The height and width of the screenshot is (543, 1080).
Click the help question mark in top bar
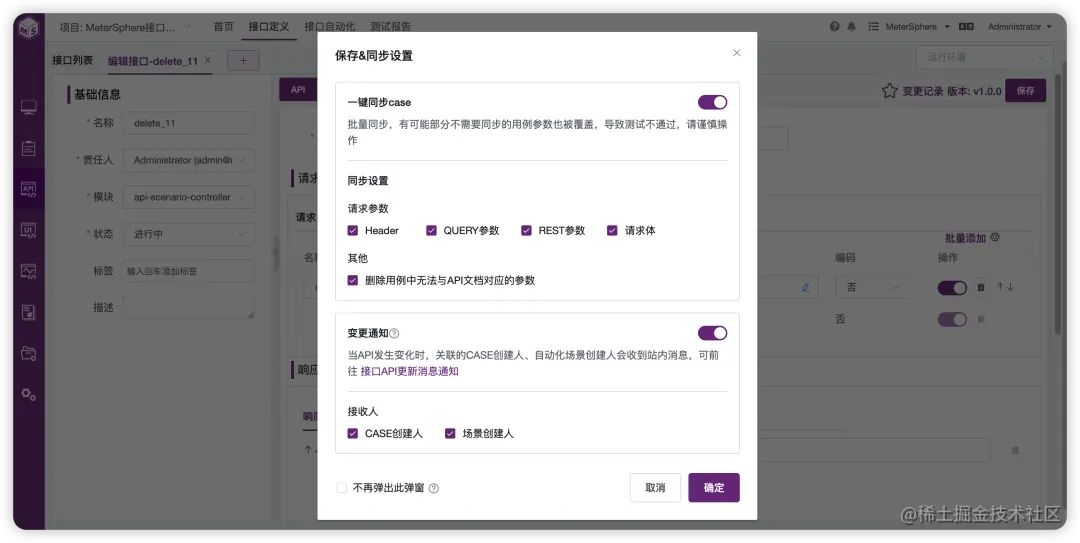(835, 27)
